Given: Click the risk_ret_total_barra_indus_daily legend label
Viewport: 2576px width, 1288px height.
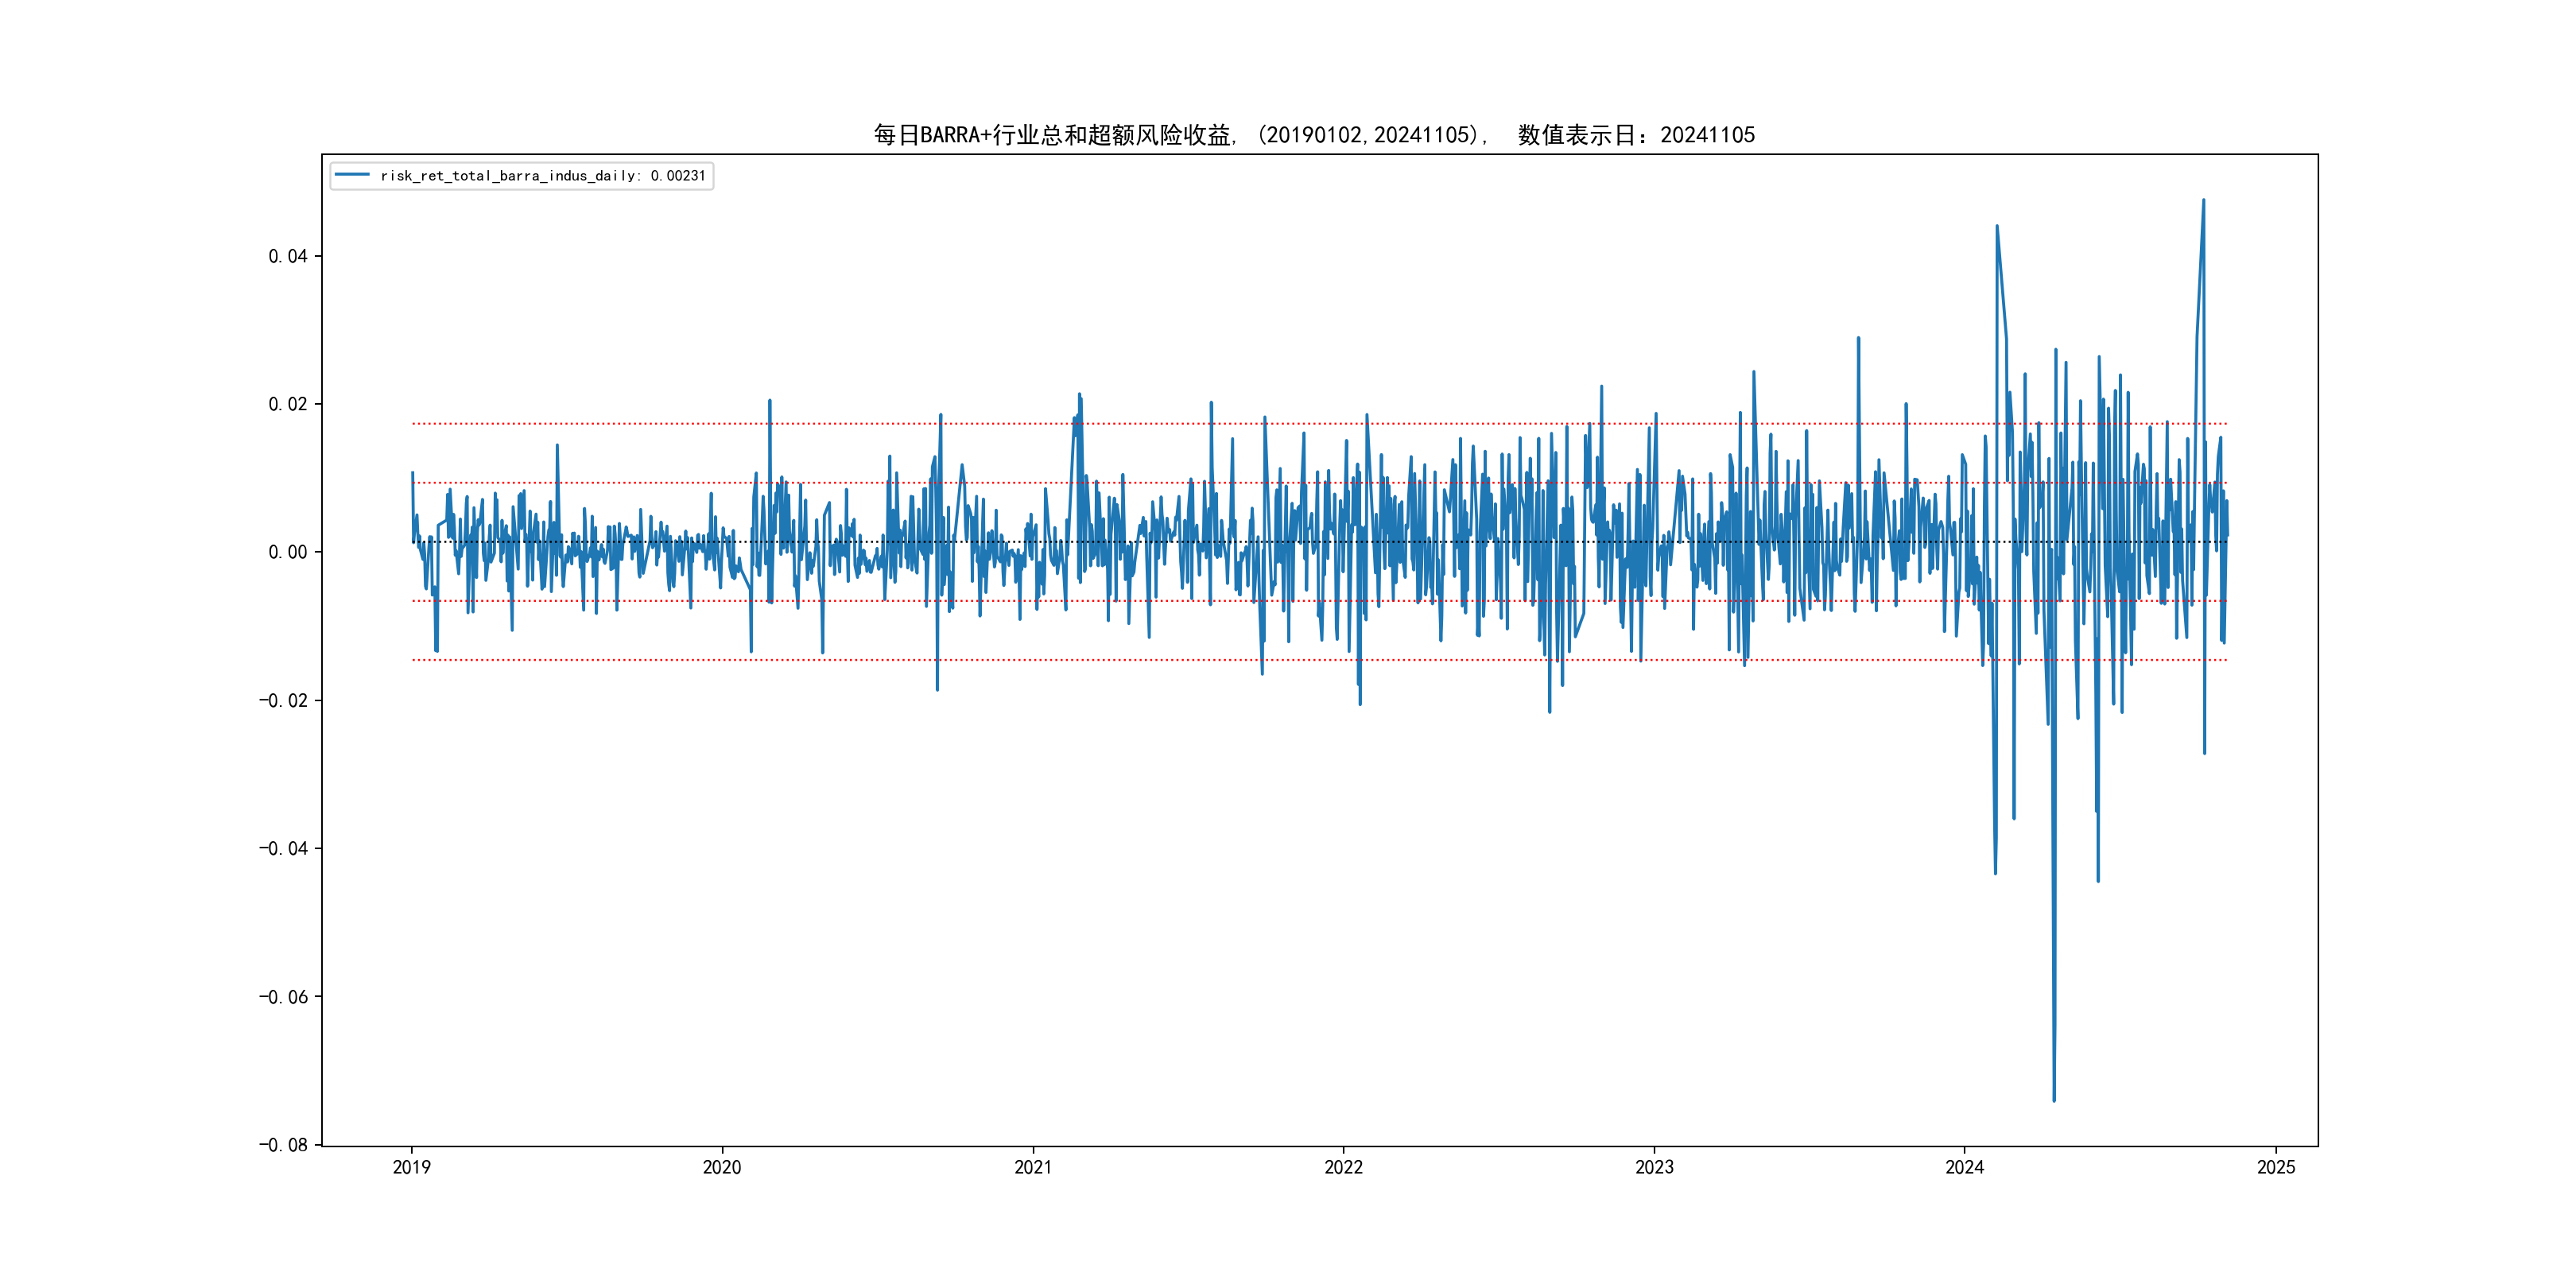Looking at the screenshot, I should click(543, 176).
